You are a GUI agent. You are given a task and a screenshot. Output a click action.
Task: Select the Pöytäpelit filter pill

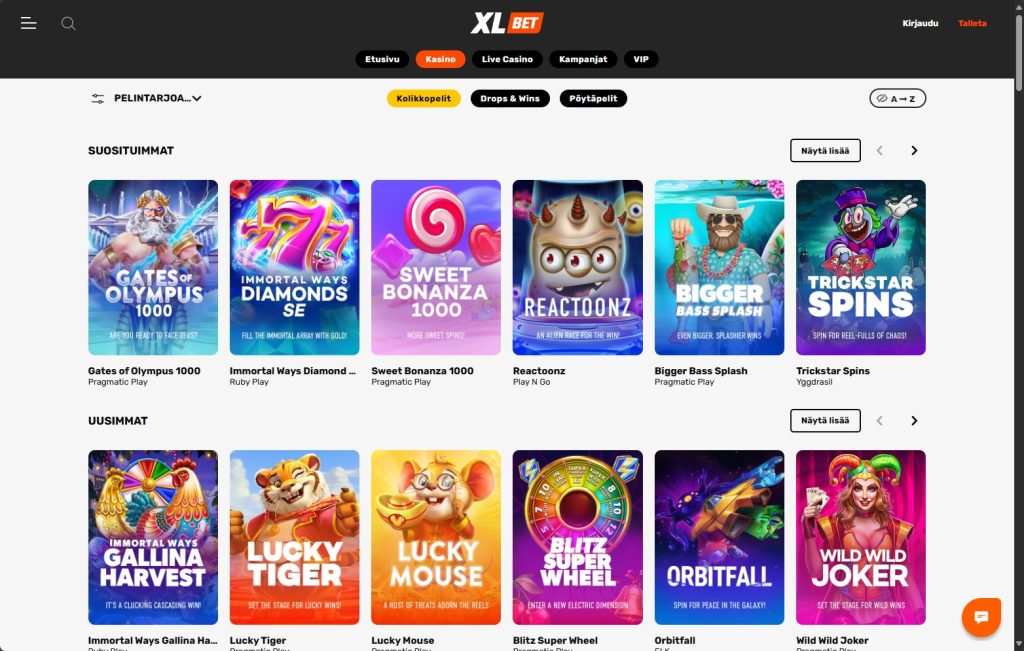593,99
